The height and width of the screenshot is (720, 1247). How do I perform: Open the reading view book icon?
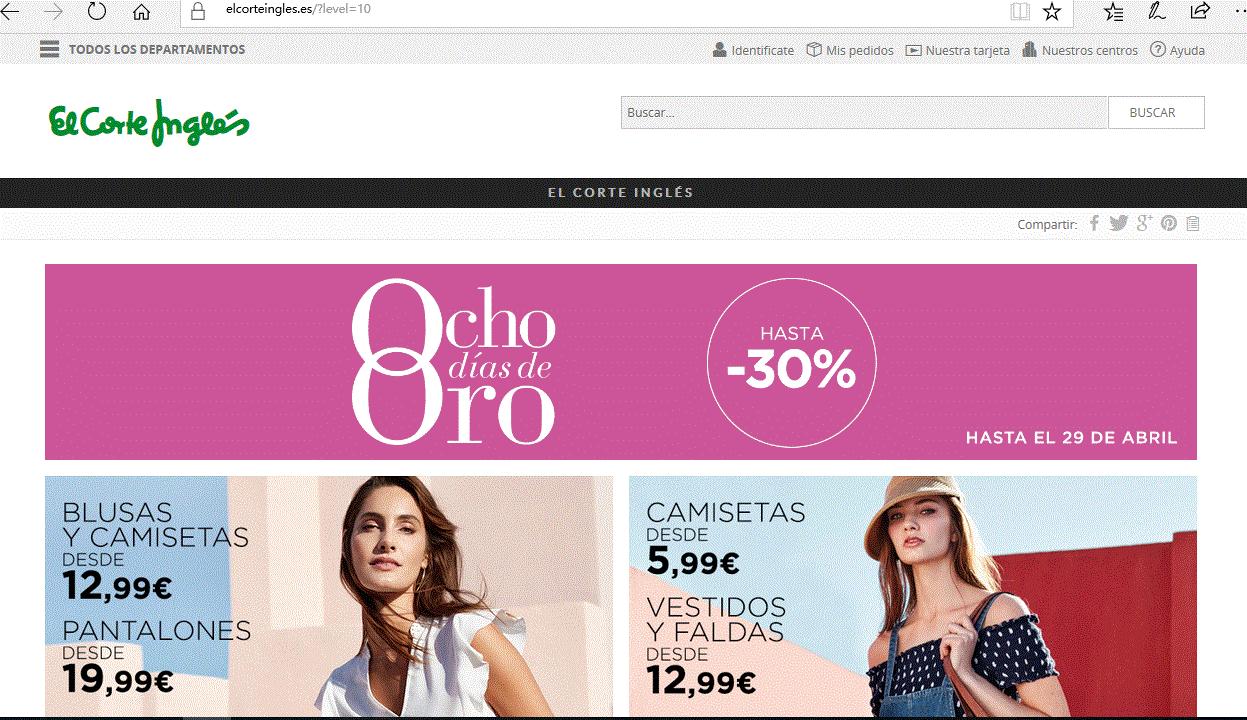1019,12
